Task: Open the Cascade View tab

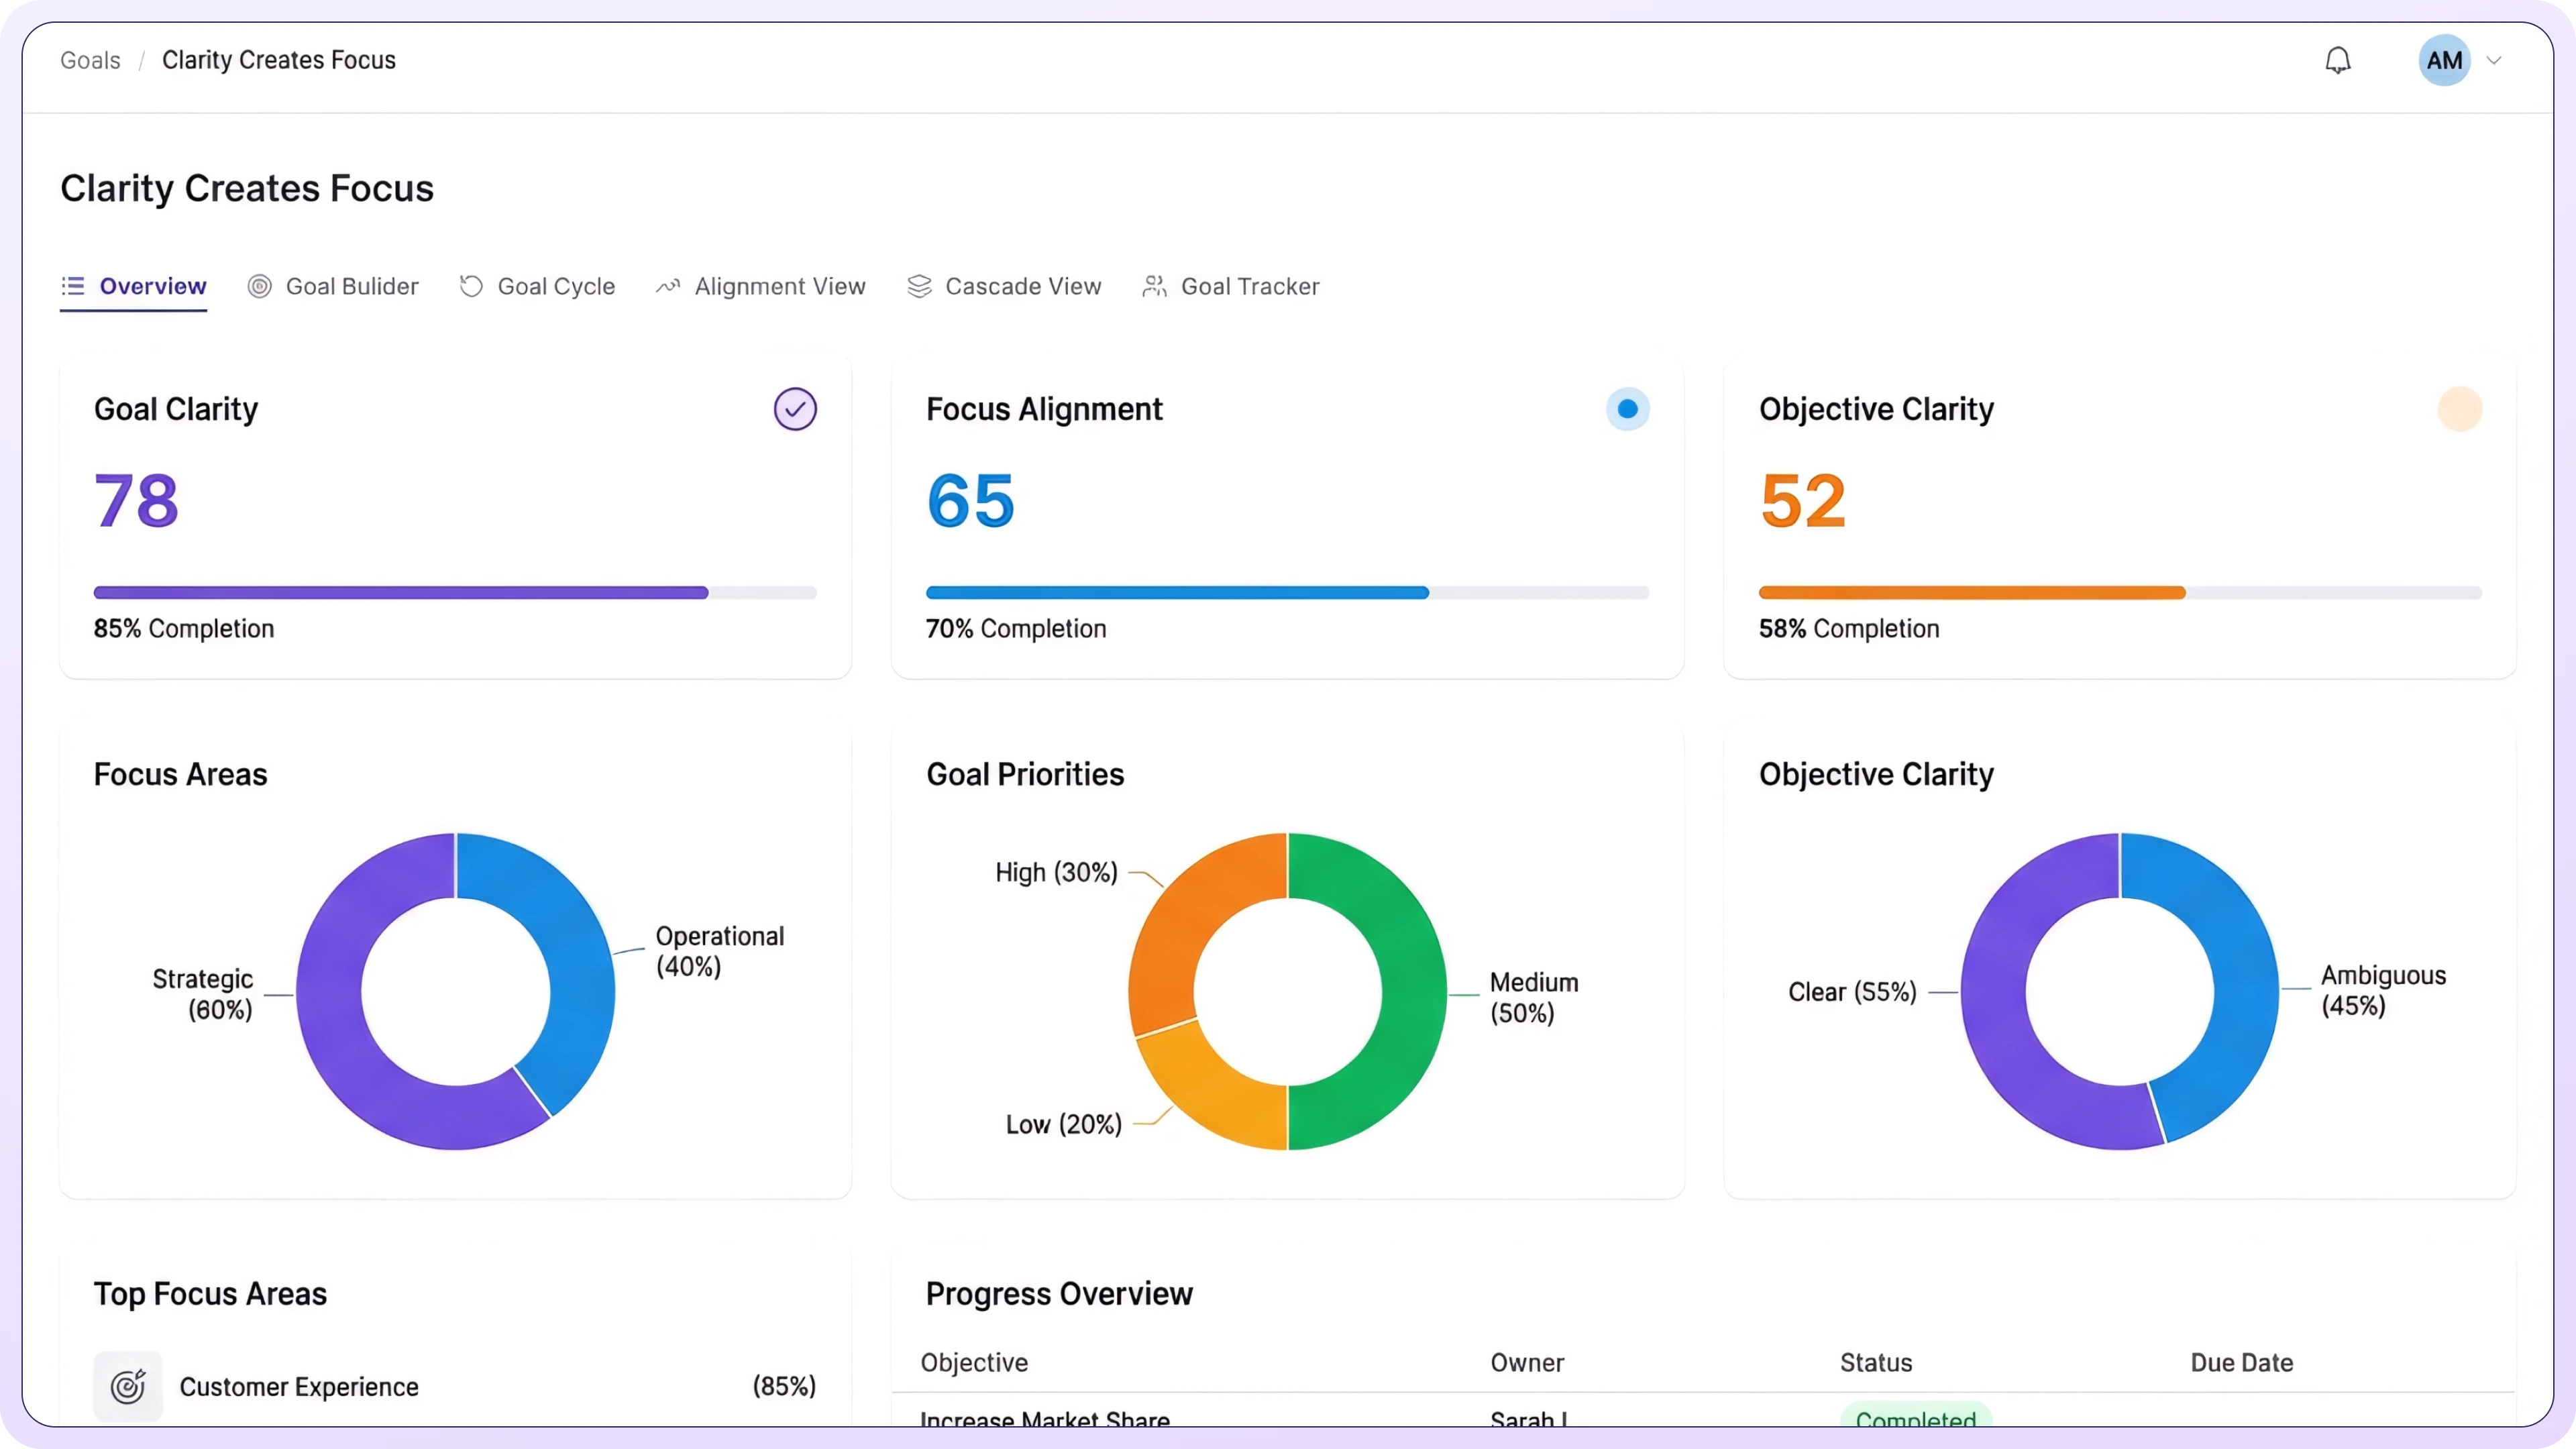Action: [1022, 287]
